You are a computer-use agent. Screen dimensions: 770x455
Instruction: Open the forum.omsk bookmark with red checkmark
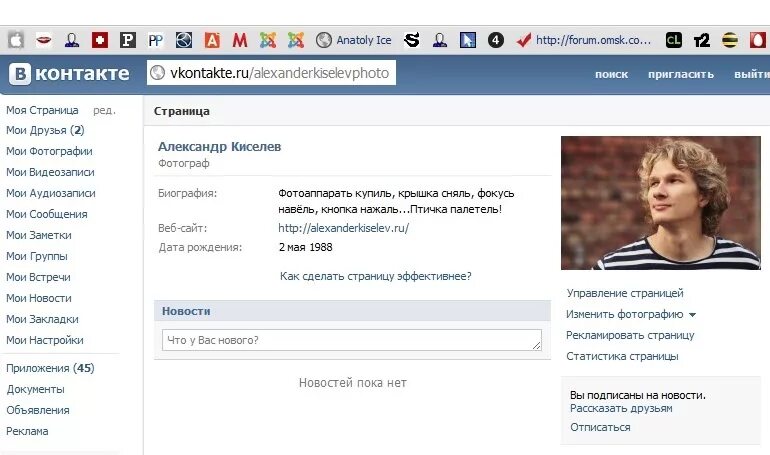tap(584, 40)
